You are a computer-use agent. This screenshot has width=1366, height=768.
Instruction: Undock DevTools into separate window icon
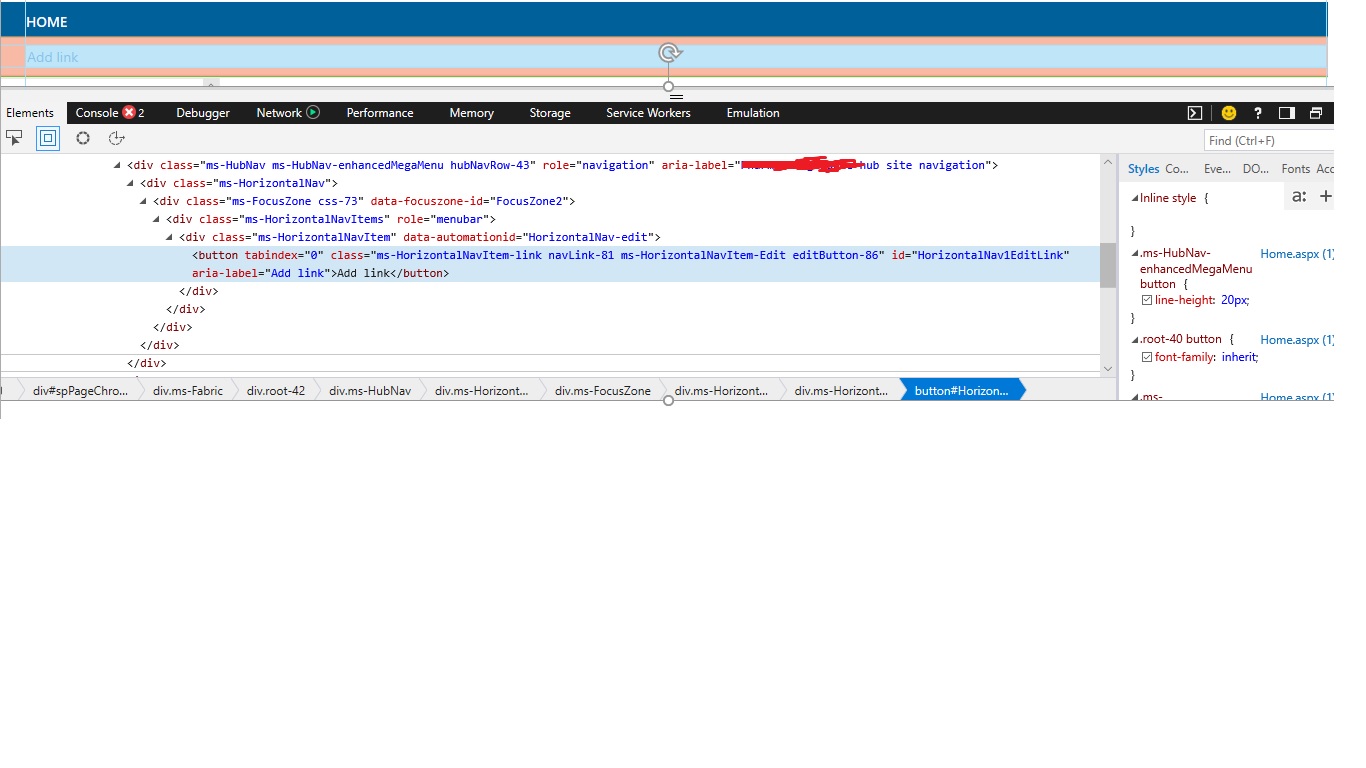tap(1316, 113)
